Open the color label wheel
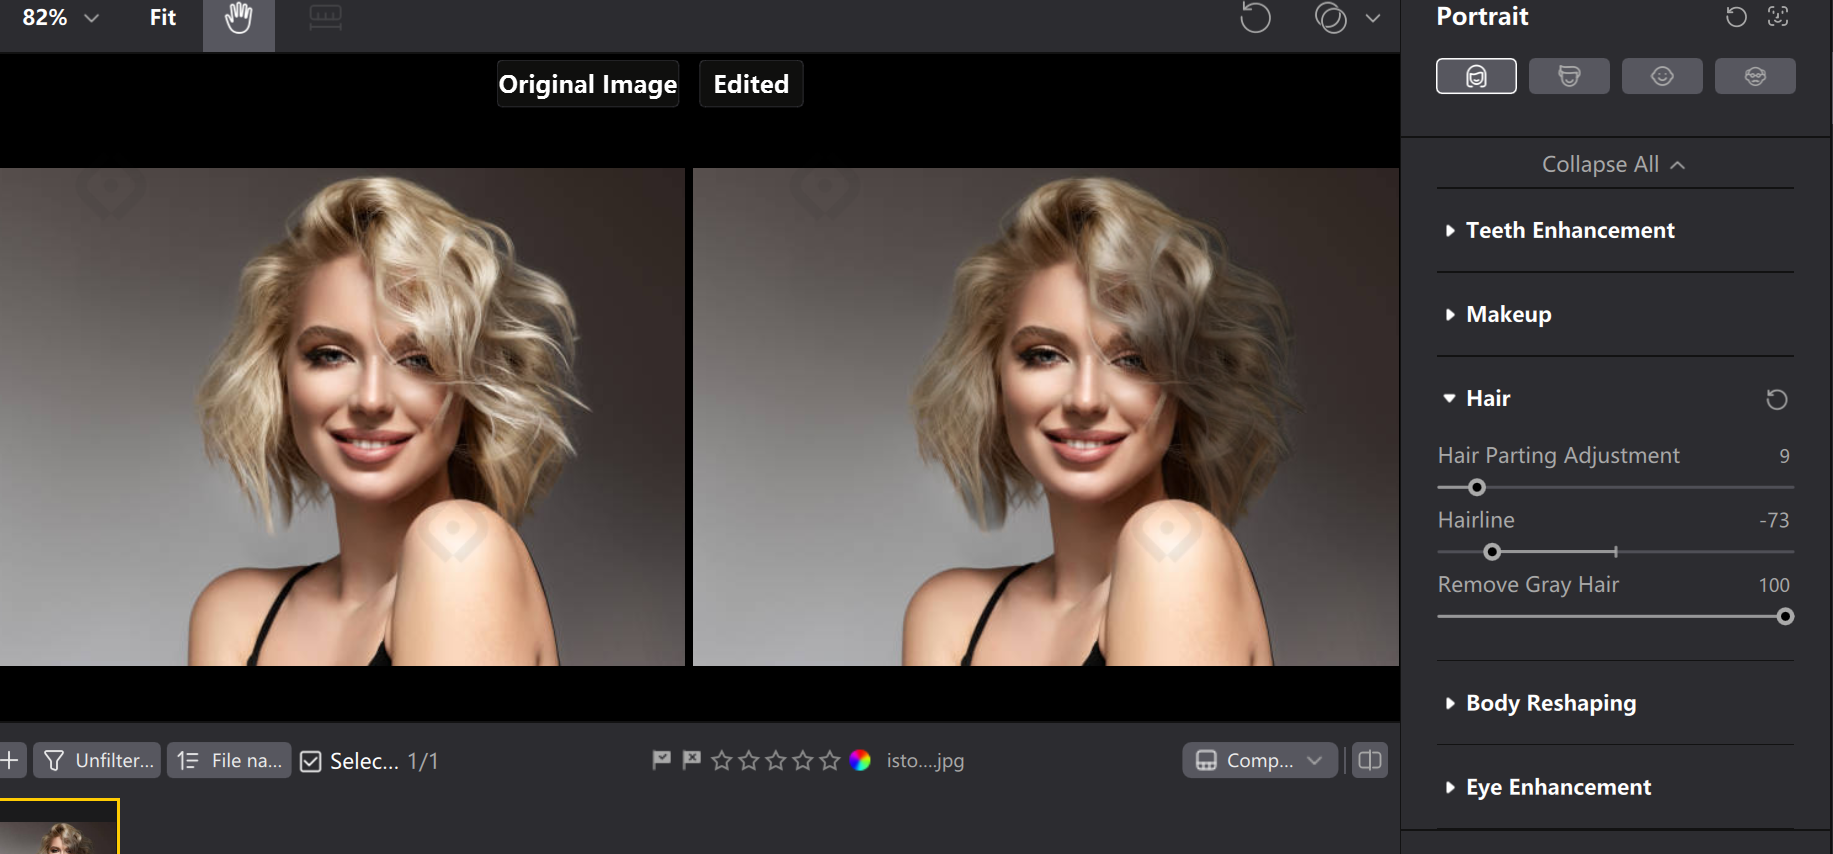The width and height of the screenshot is (1833, 854). [x=860, y=761]
